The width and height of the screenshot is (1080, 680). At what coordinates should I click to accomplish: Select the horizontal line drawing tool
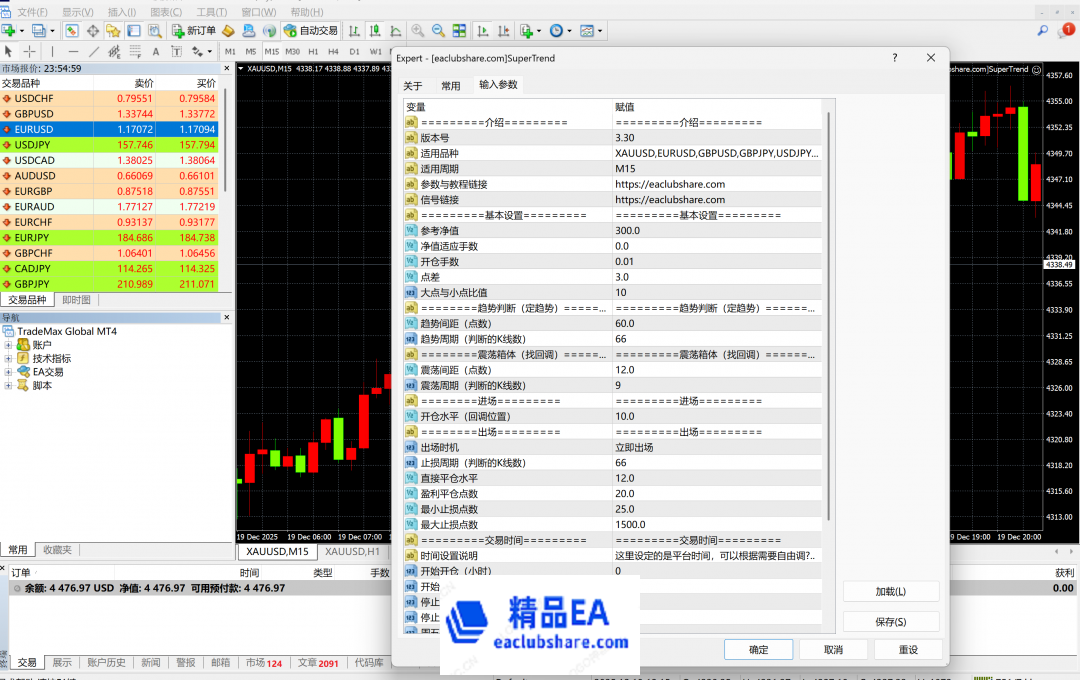coord(73,51)
